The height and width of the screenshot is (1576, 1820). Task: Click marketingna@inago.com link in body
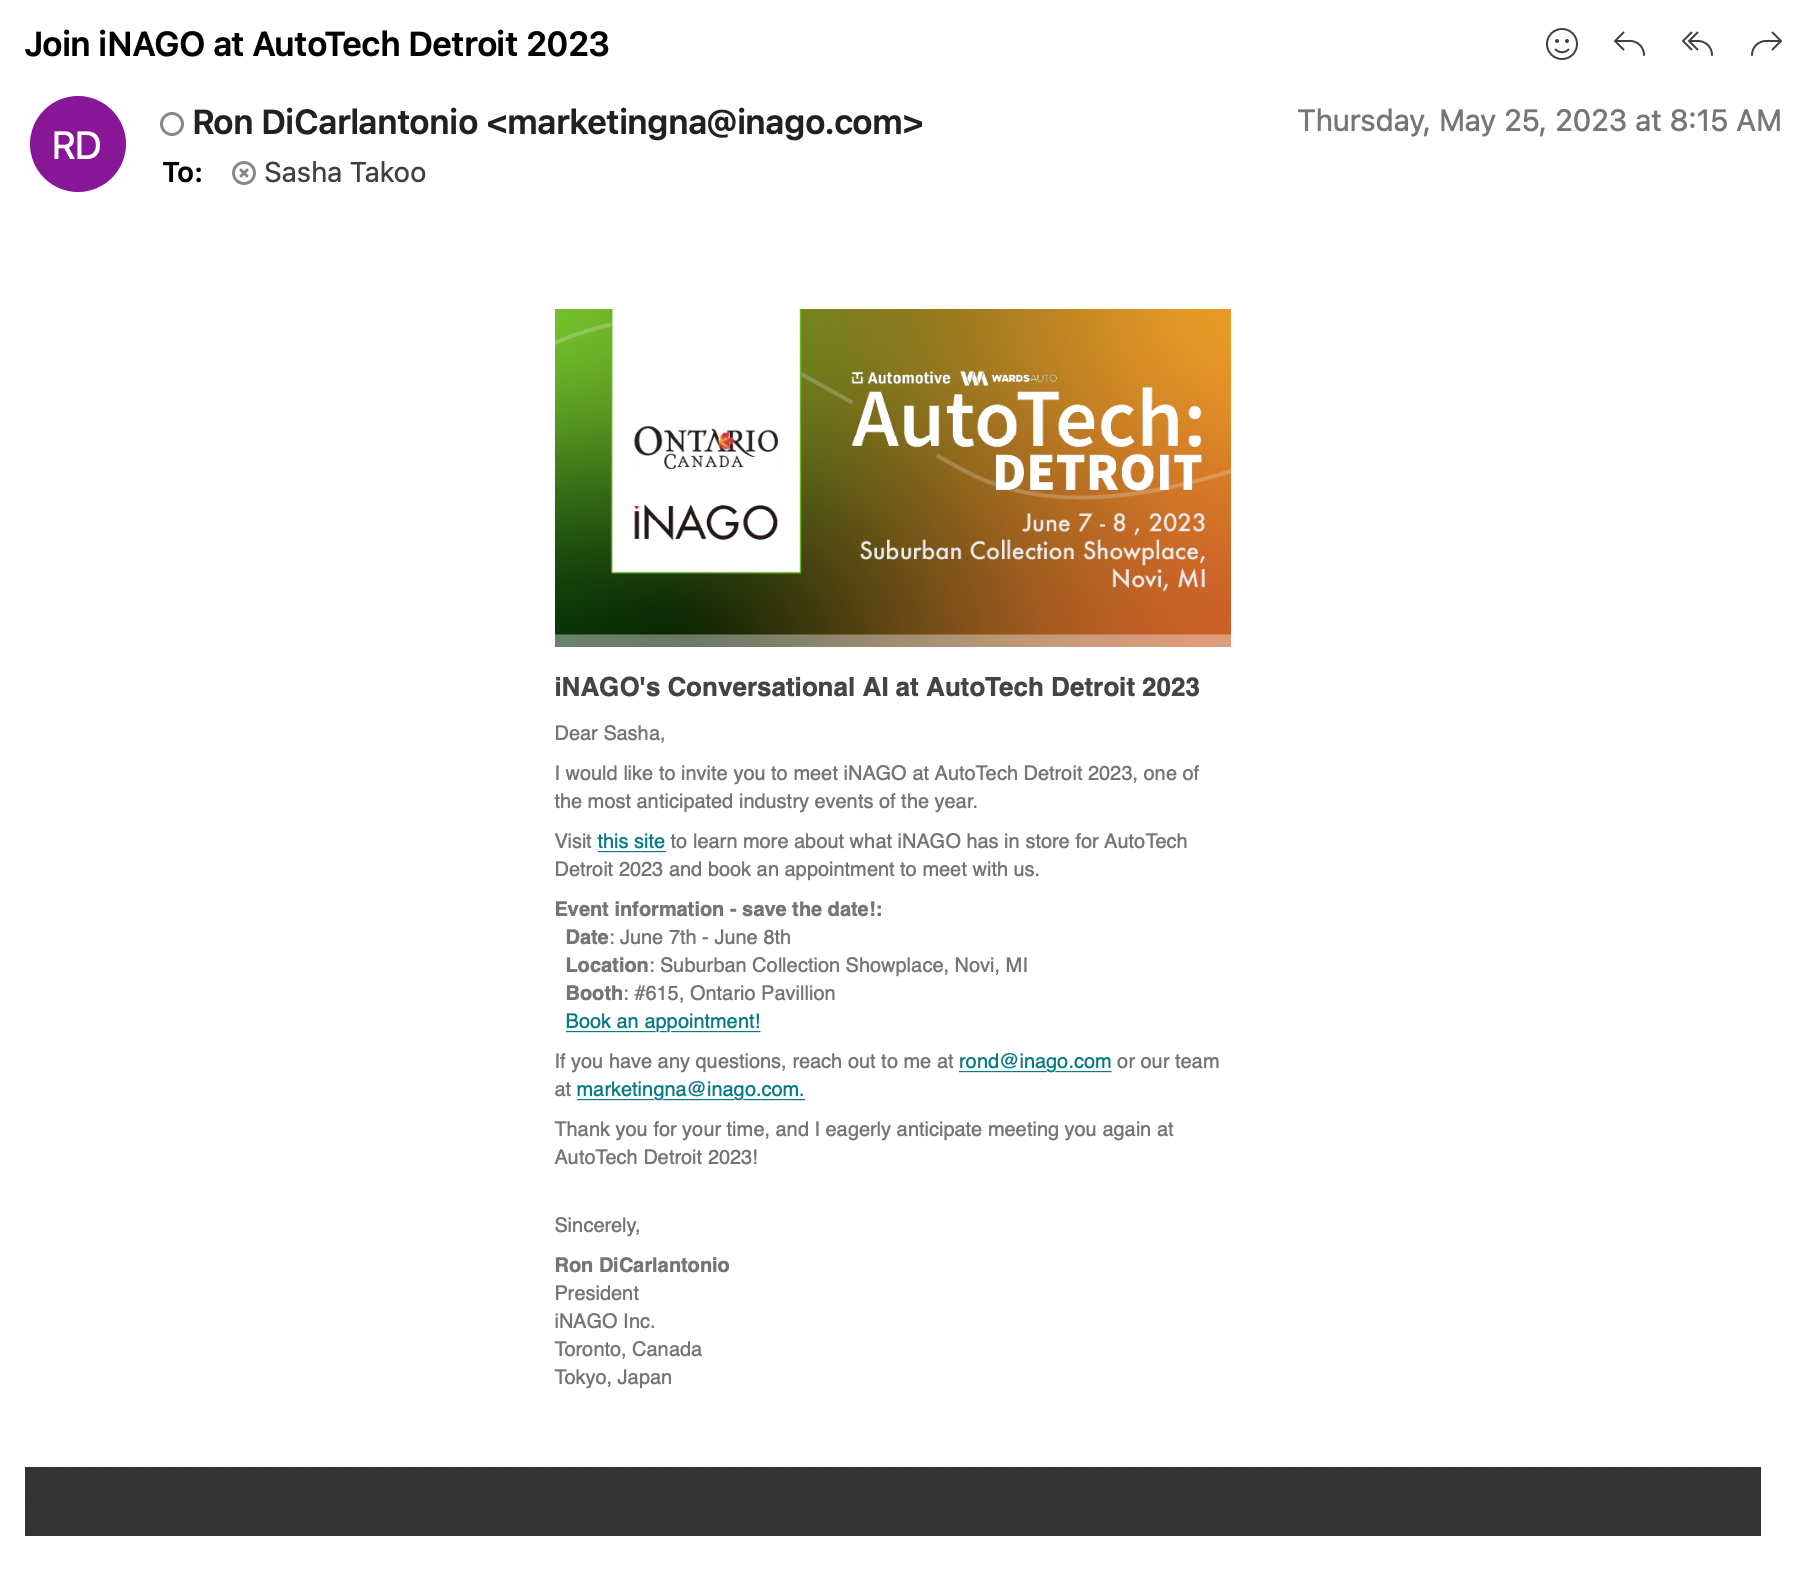coord(690,1089)
